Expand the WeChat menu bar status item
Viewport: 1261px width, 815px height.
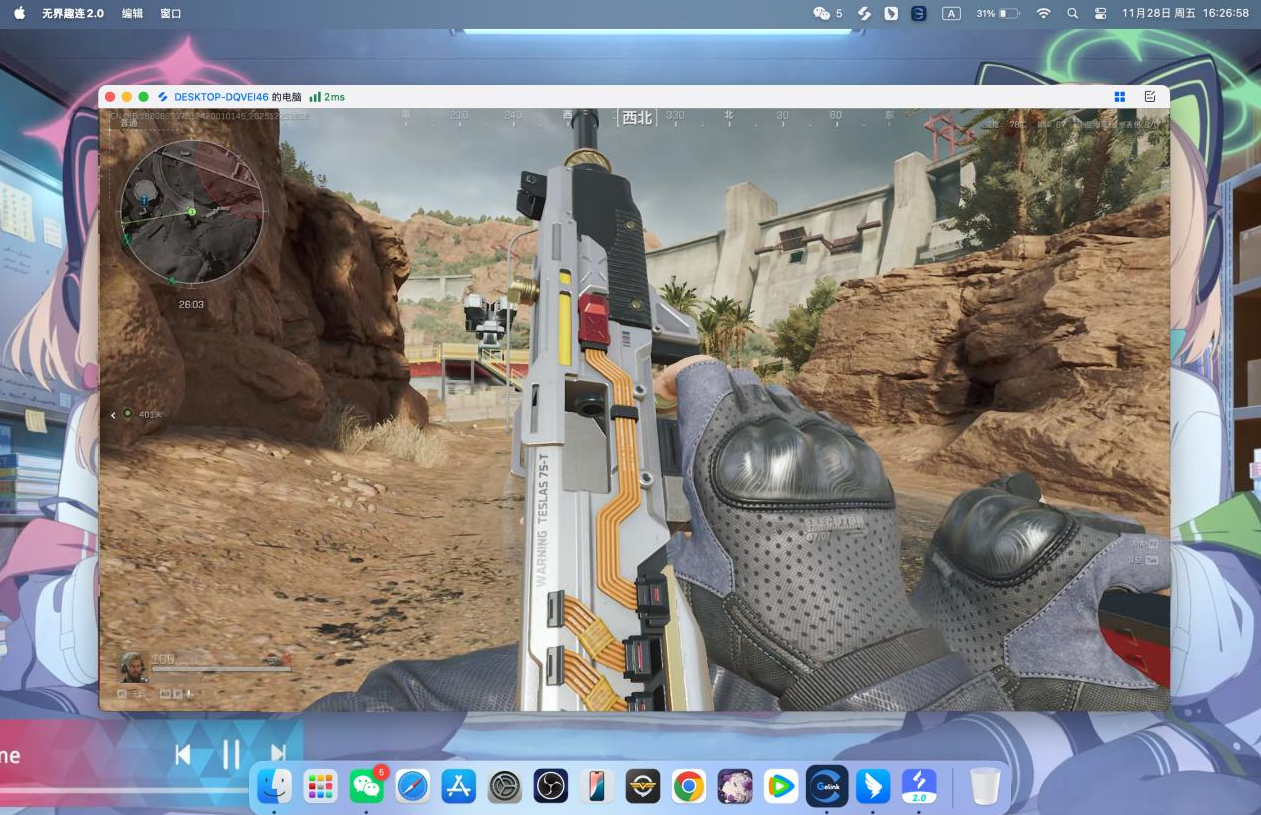827,13
